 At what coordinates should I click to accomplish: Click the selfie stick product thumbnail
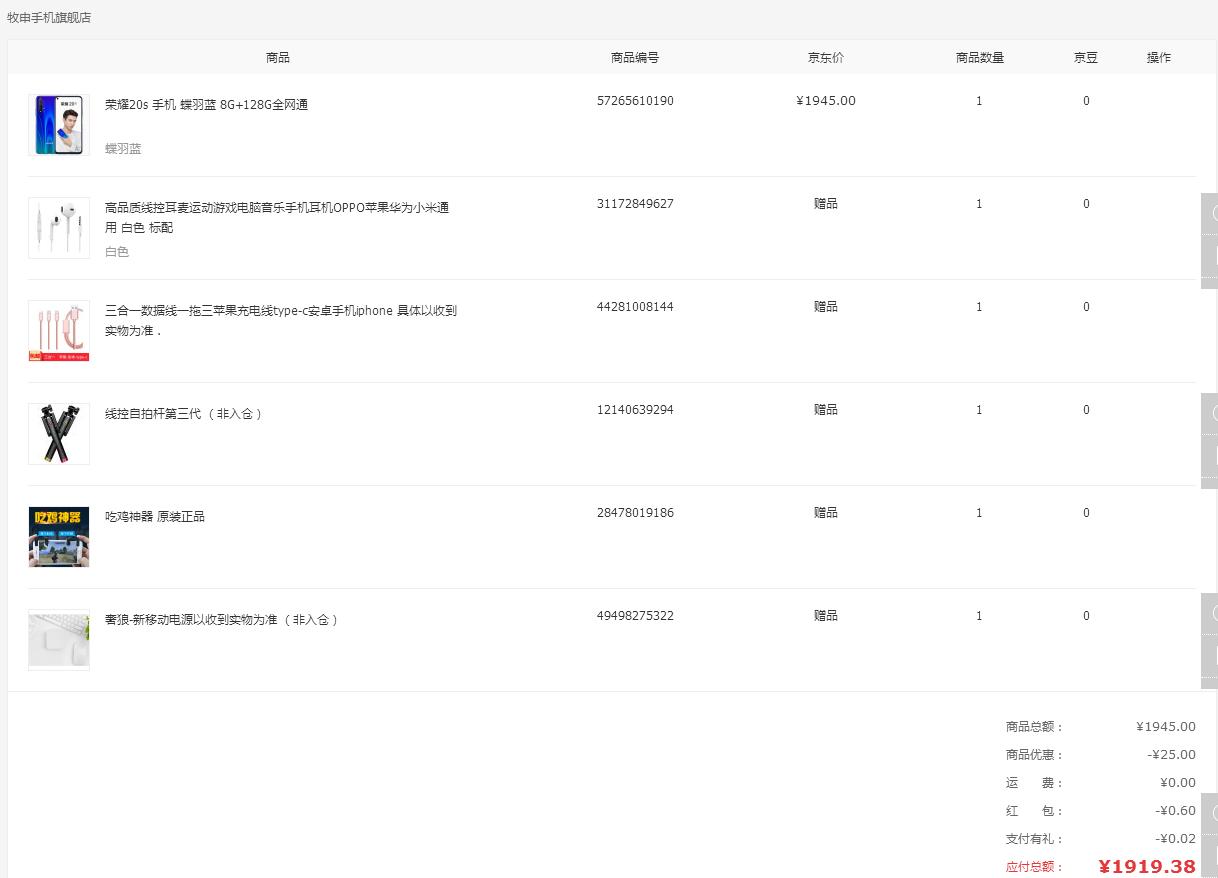pos(58,433)
